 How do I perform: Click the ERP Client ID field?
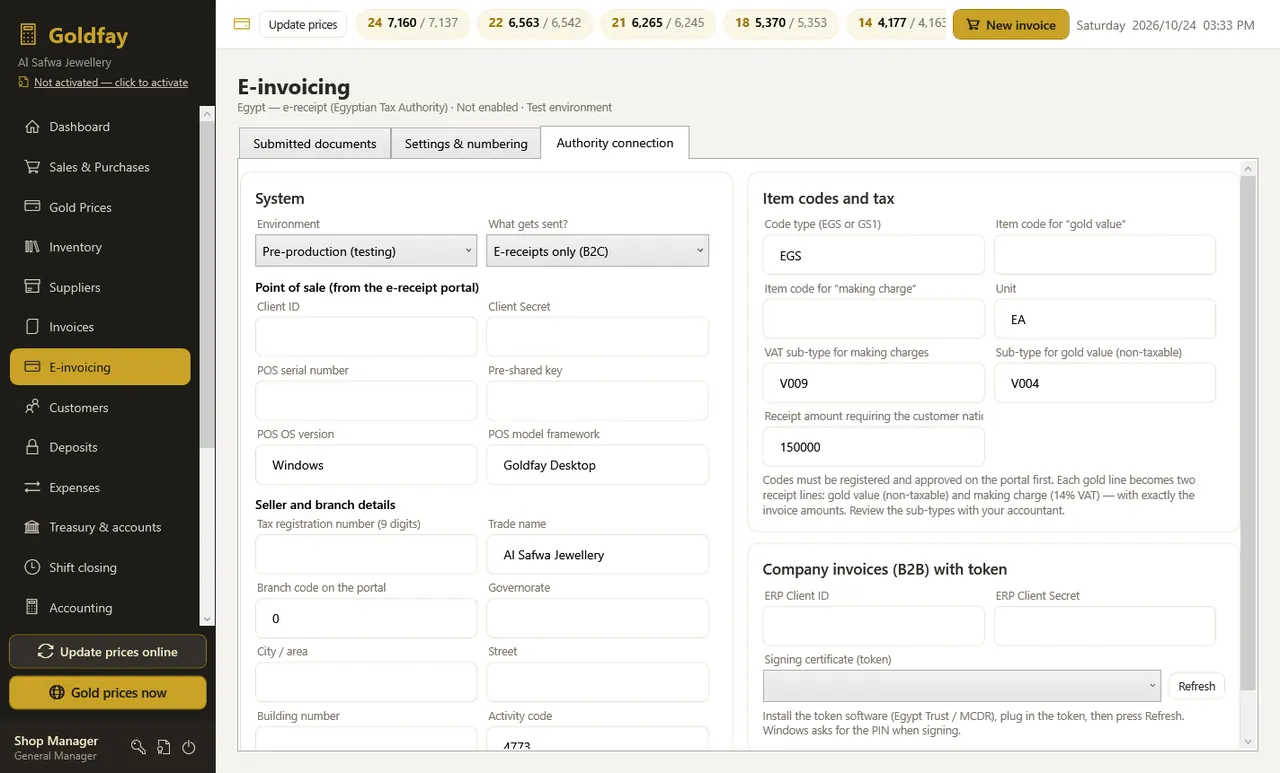(x=873, y=626)
